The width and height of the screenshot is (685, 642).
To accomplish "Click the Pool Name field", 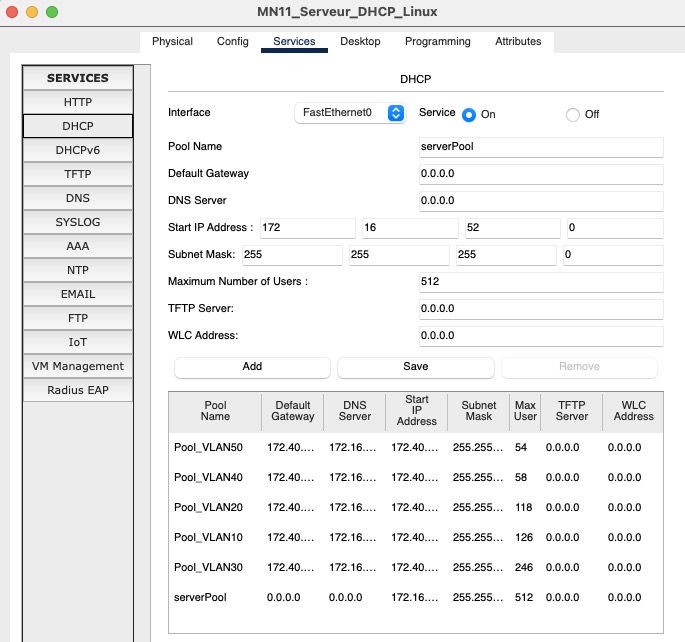I will click(x=541, y=147).
